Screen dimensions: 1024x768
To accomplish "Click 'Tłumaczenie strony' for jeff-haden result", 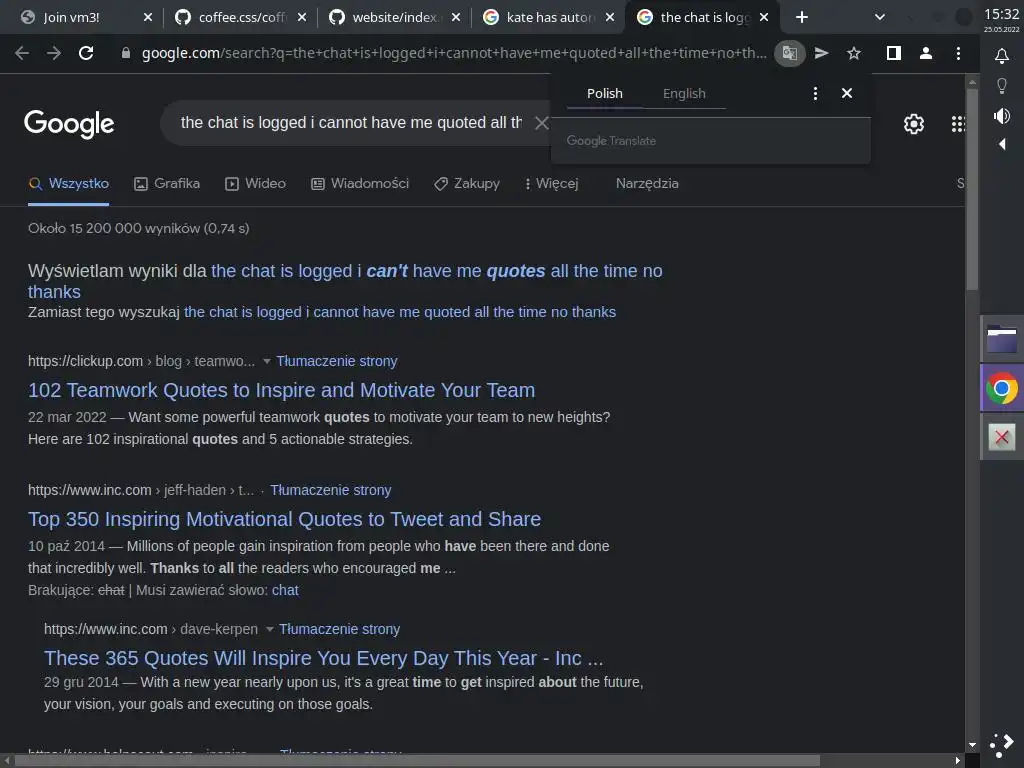I will click(x=330, y=490).
